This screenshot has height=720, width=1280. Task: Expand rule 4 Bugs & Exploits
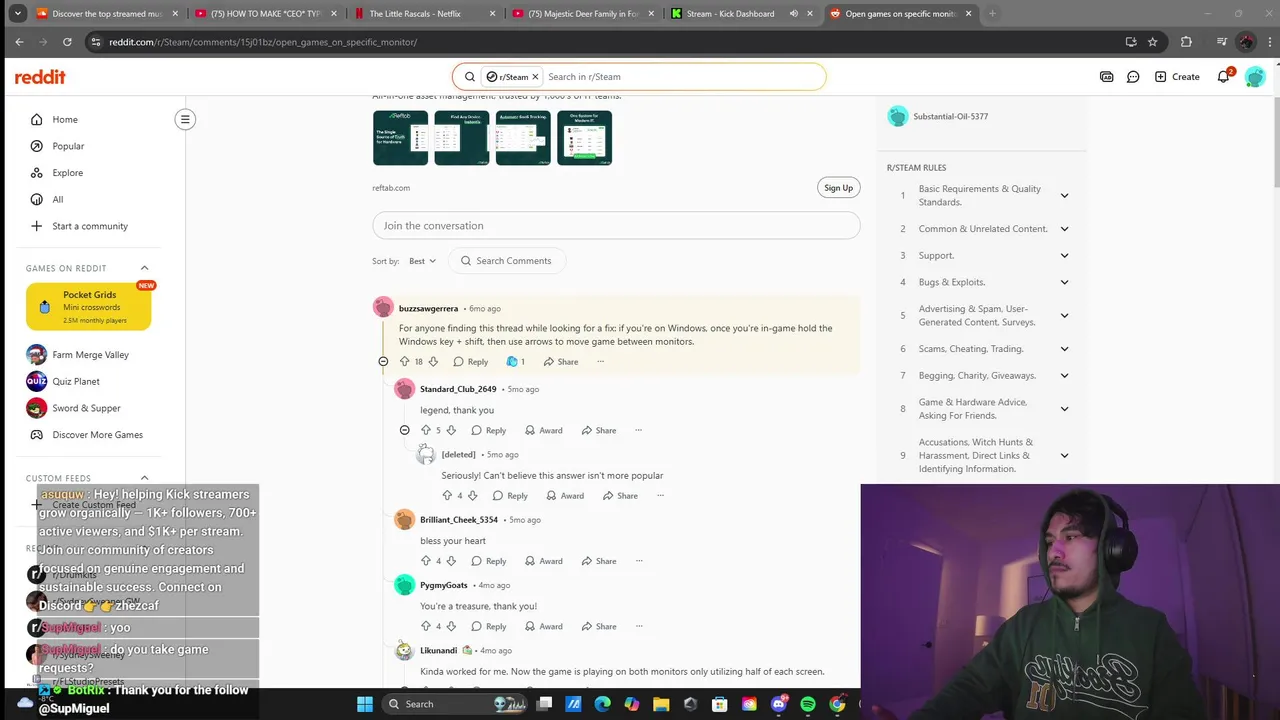pyautogui.click(x=1064, y=282)
